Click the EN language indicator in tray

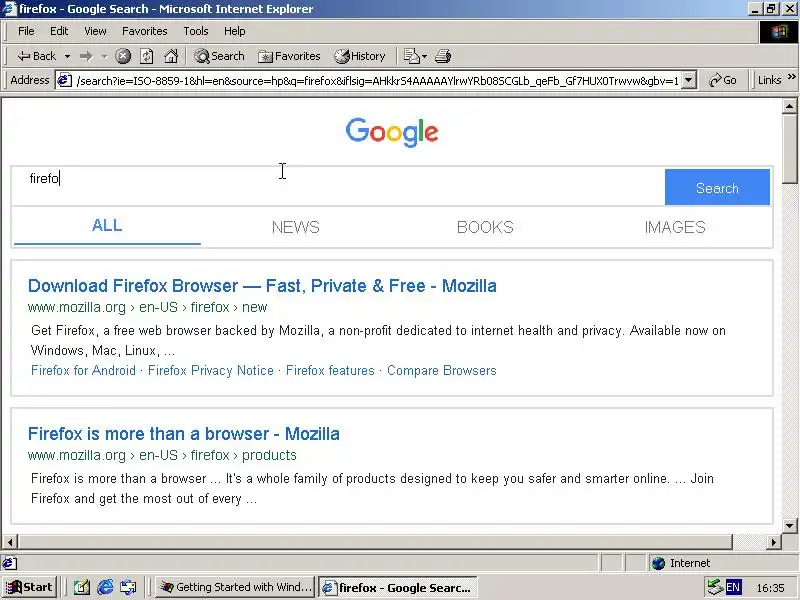coord(733,587)
